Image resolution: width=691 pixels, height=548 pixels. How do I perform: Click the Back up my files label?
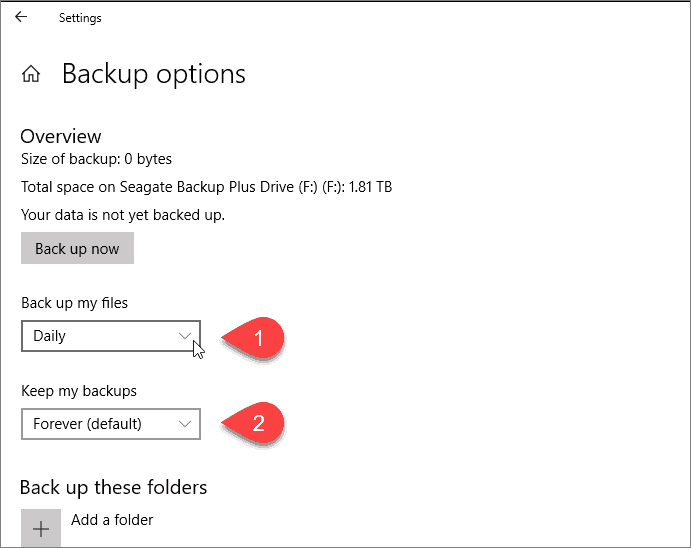[x=74, y=303]
